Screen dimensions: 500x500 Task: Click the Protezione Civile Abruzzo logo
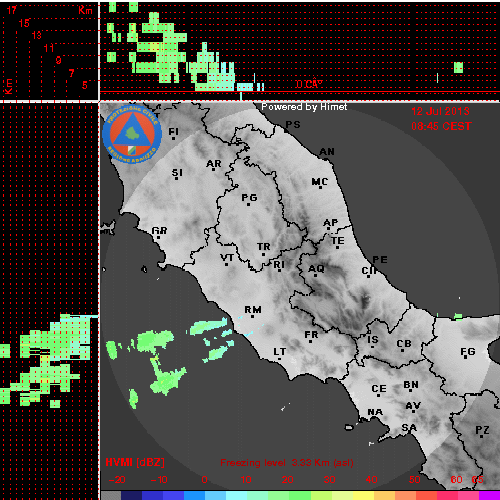[x=132, y=135]
